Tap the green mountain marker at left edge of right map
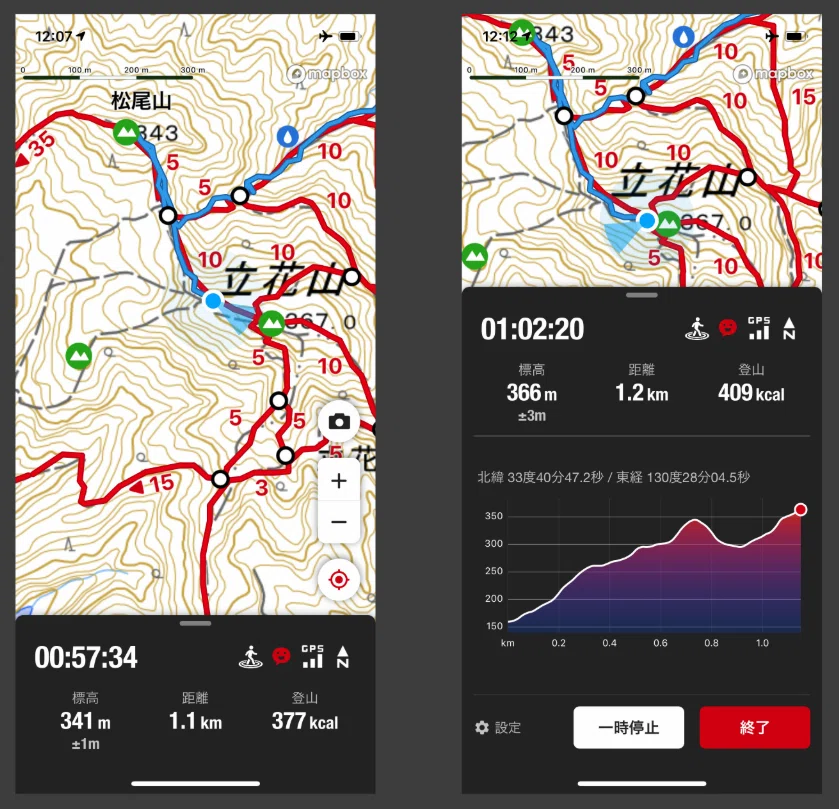 pos(475,256)
